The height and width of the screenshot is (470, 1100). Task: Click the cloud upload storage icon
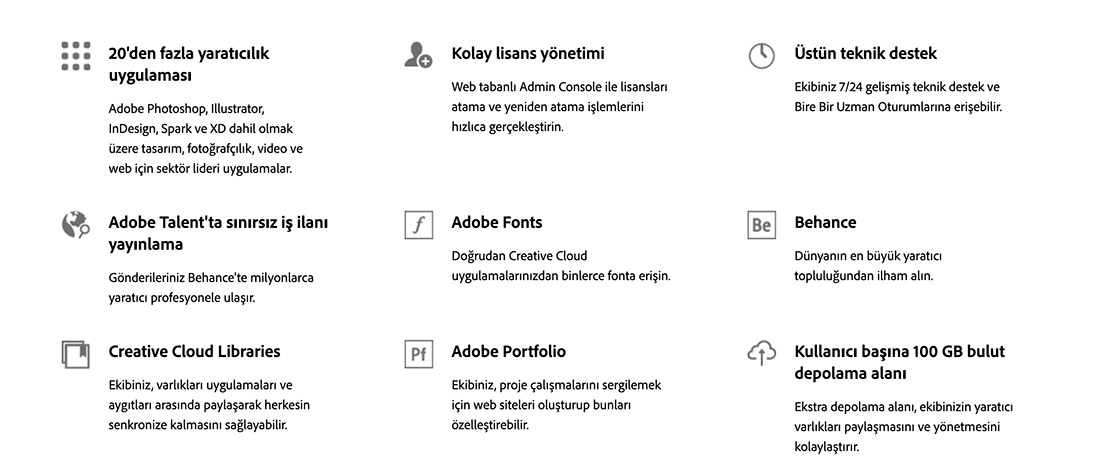[761, 352]
